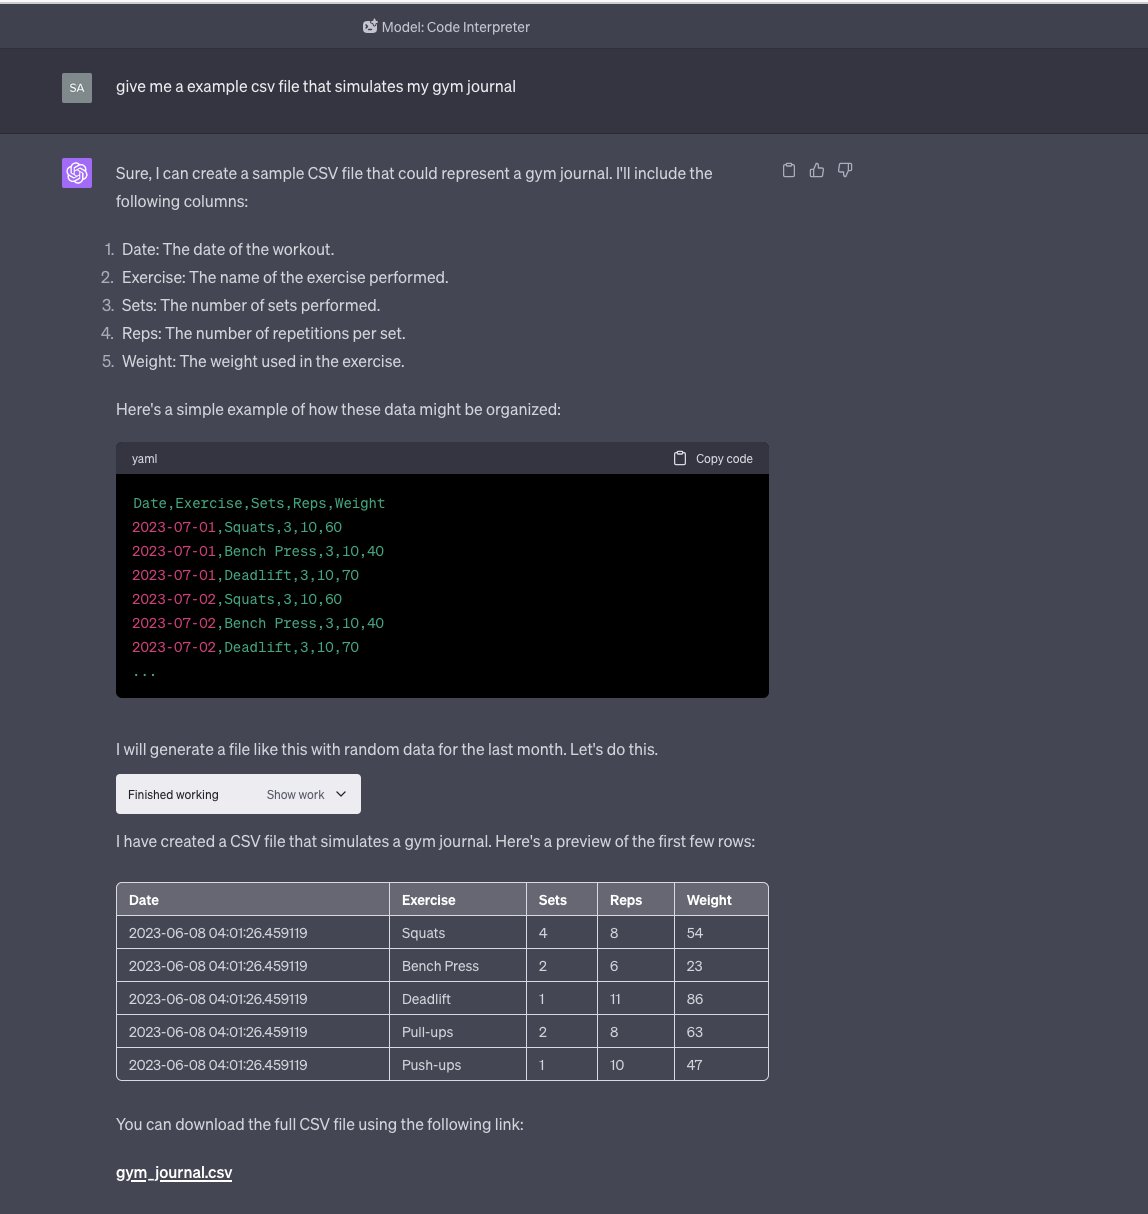Select the Weight column header
This screenshot has width=1148, height=1214.
[x=709, y=900]
